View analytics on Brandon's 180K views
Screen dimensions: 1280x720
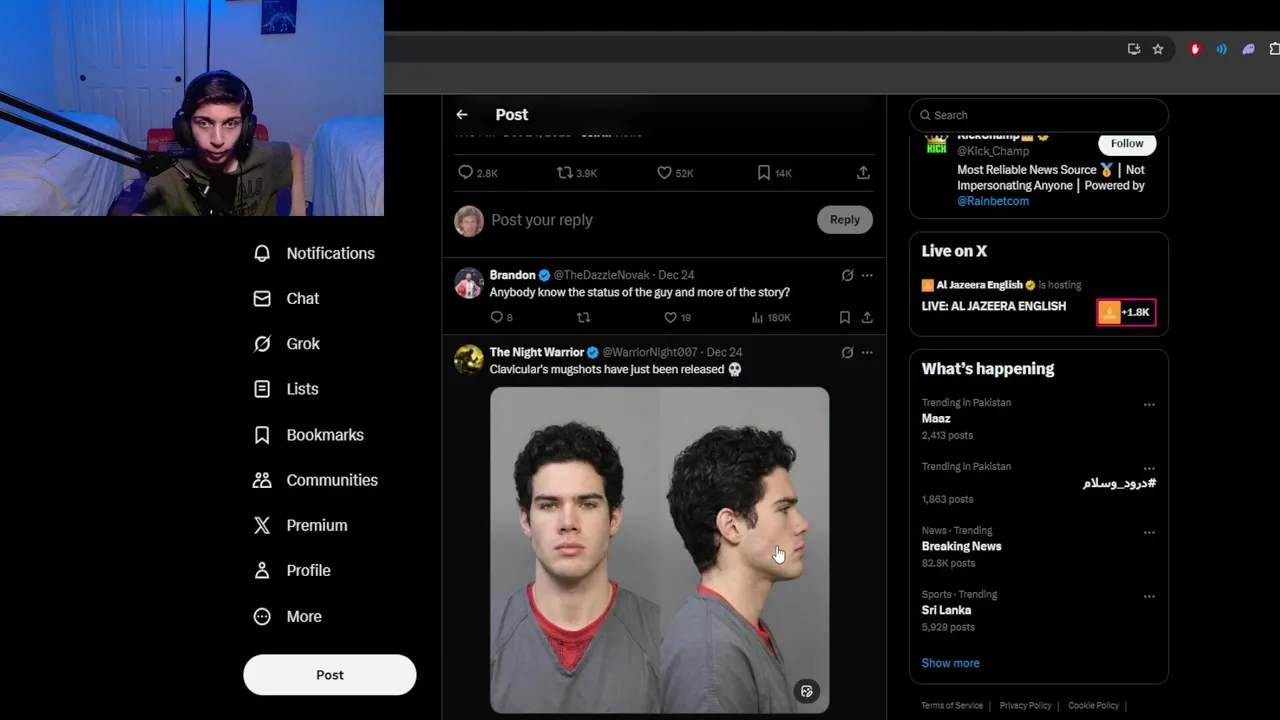click(x=771, y=317)
